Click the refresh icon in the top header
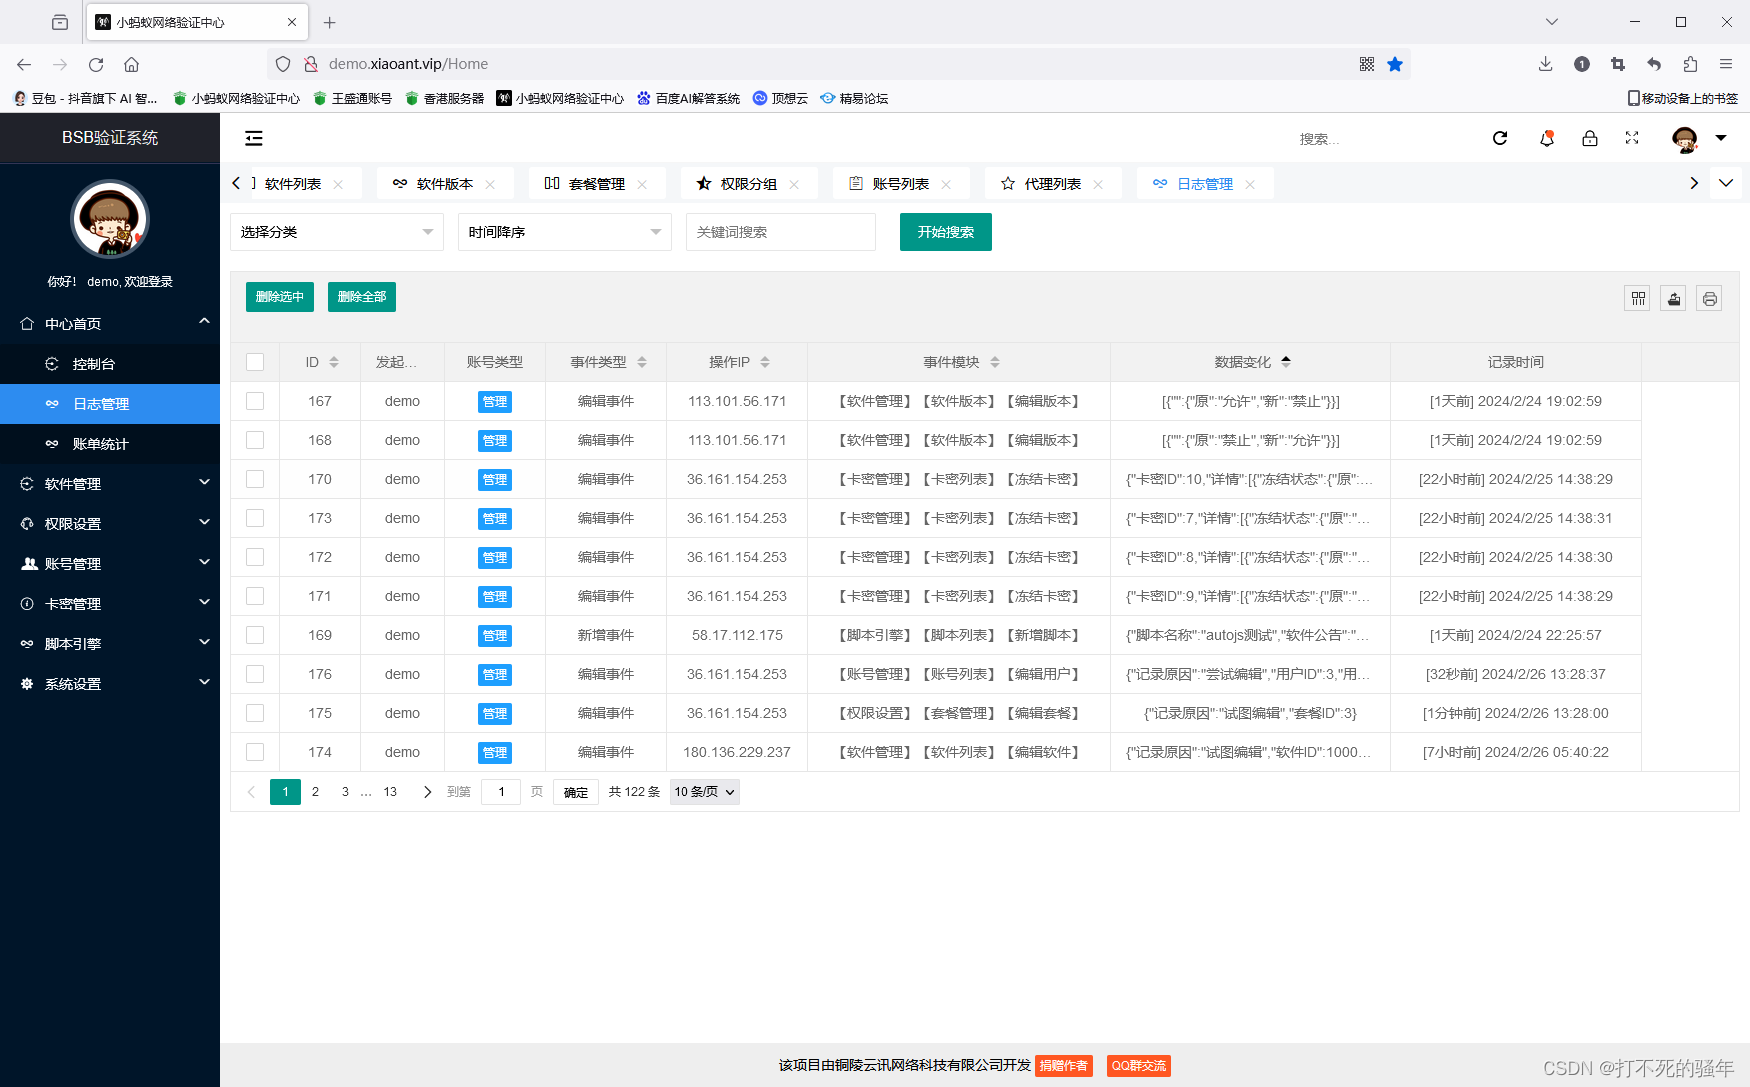The height and width of the screenshot is (1087, 1750). pos(1500,138)
